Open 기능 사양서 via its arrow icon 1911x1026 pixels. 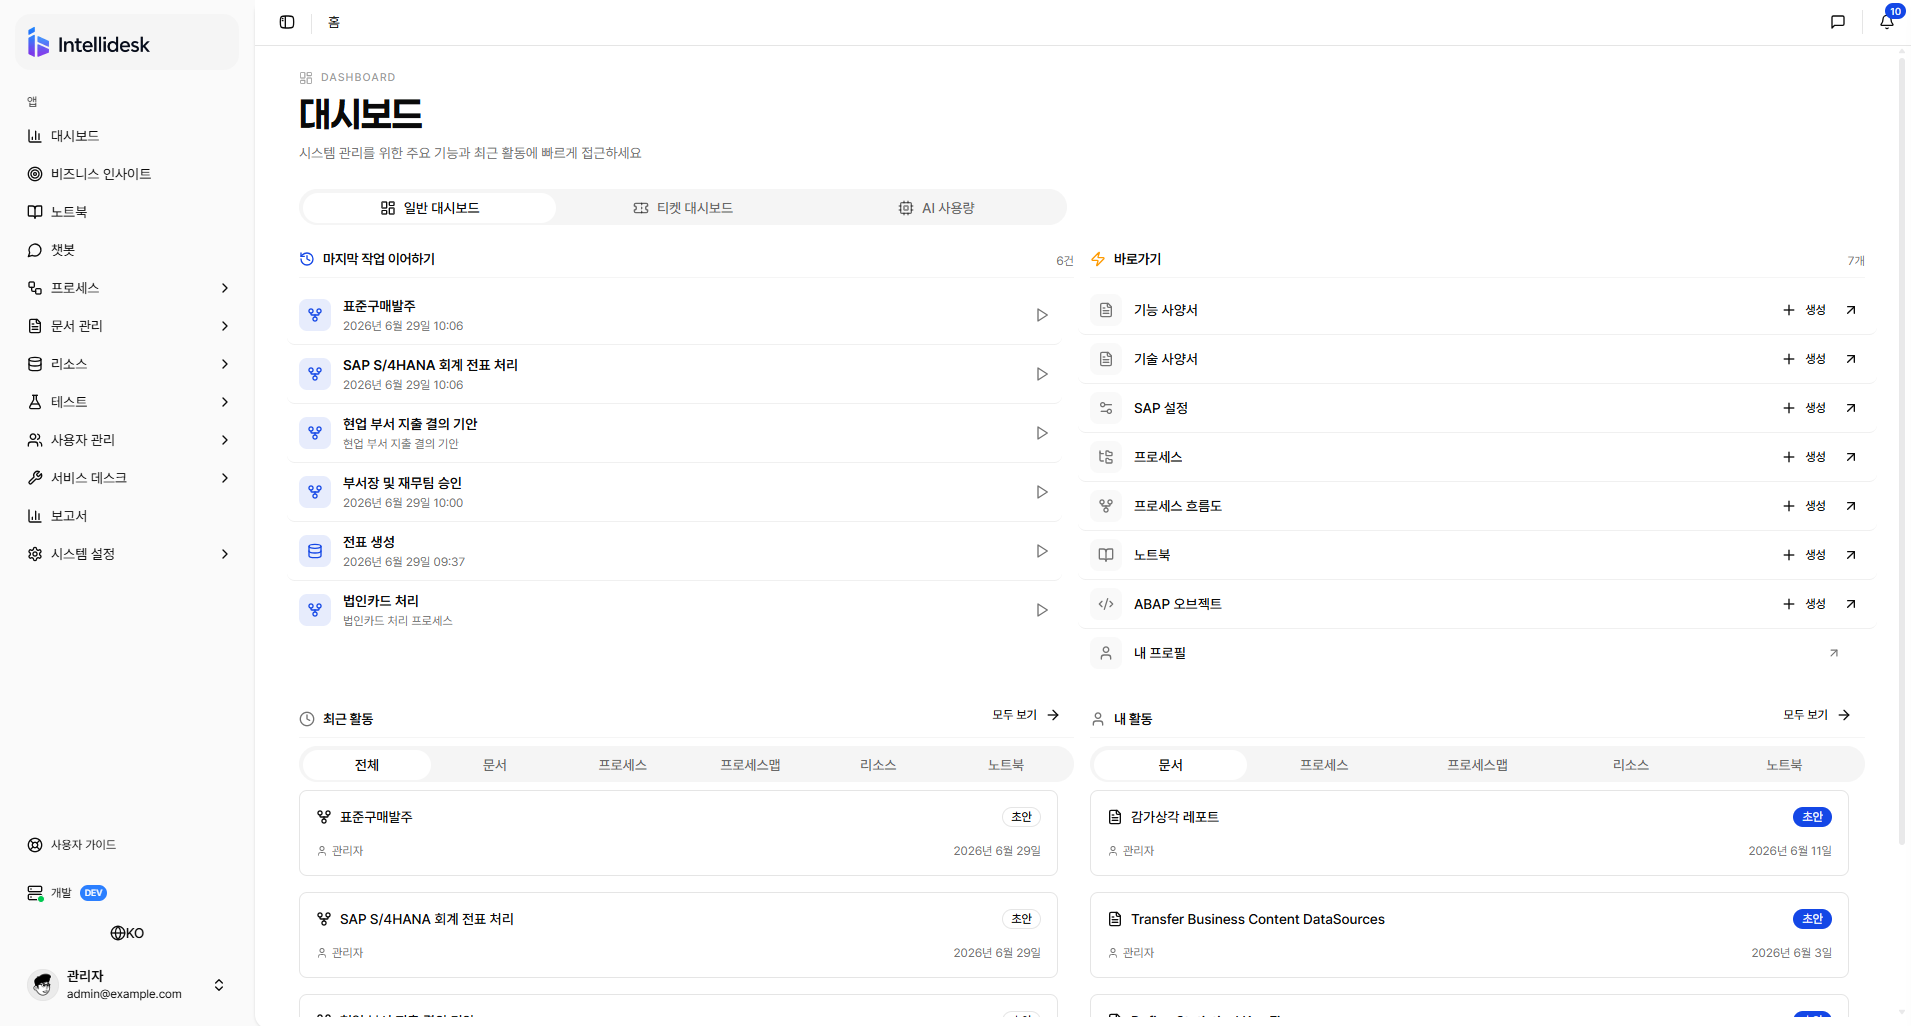point(1851,310)
